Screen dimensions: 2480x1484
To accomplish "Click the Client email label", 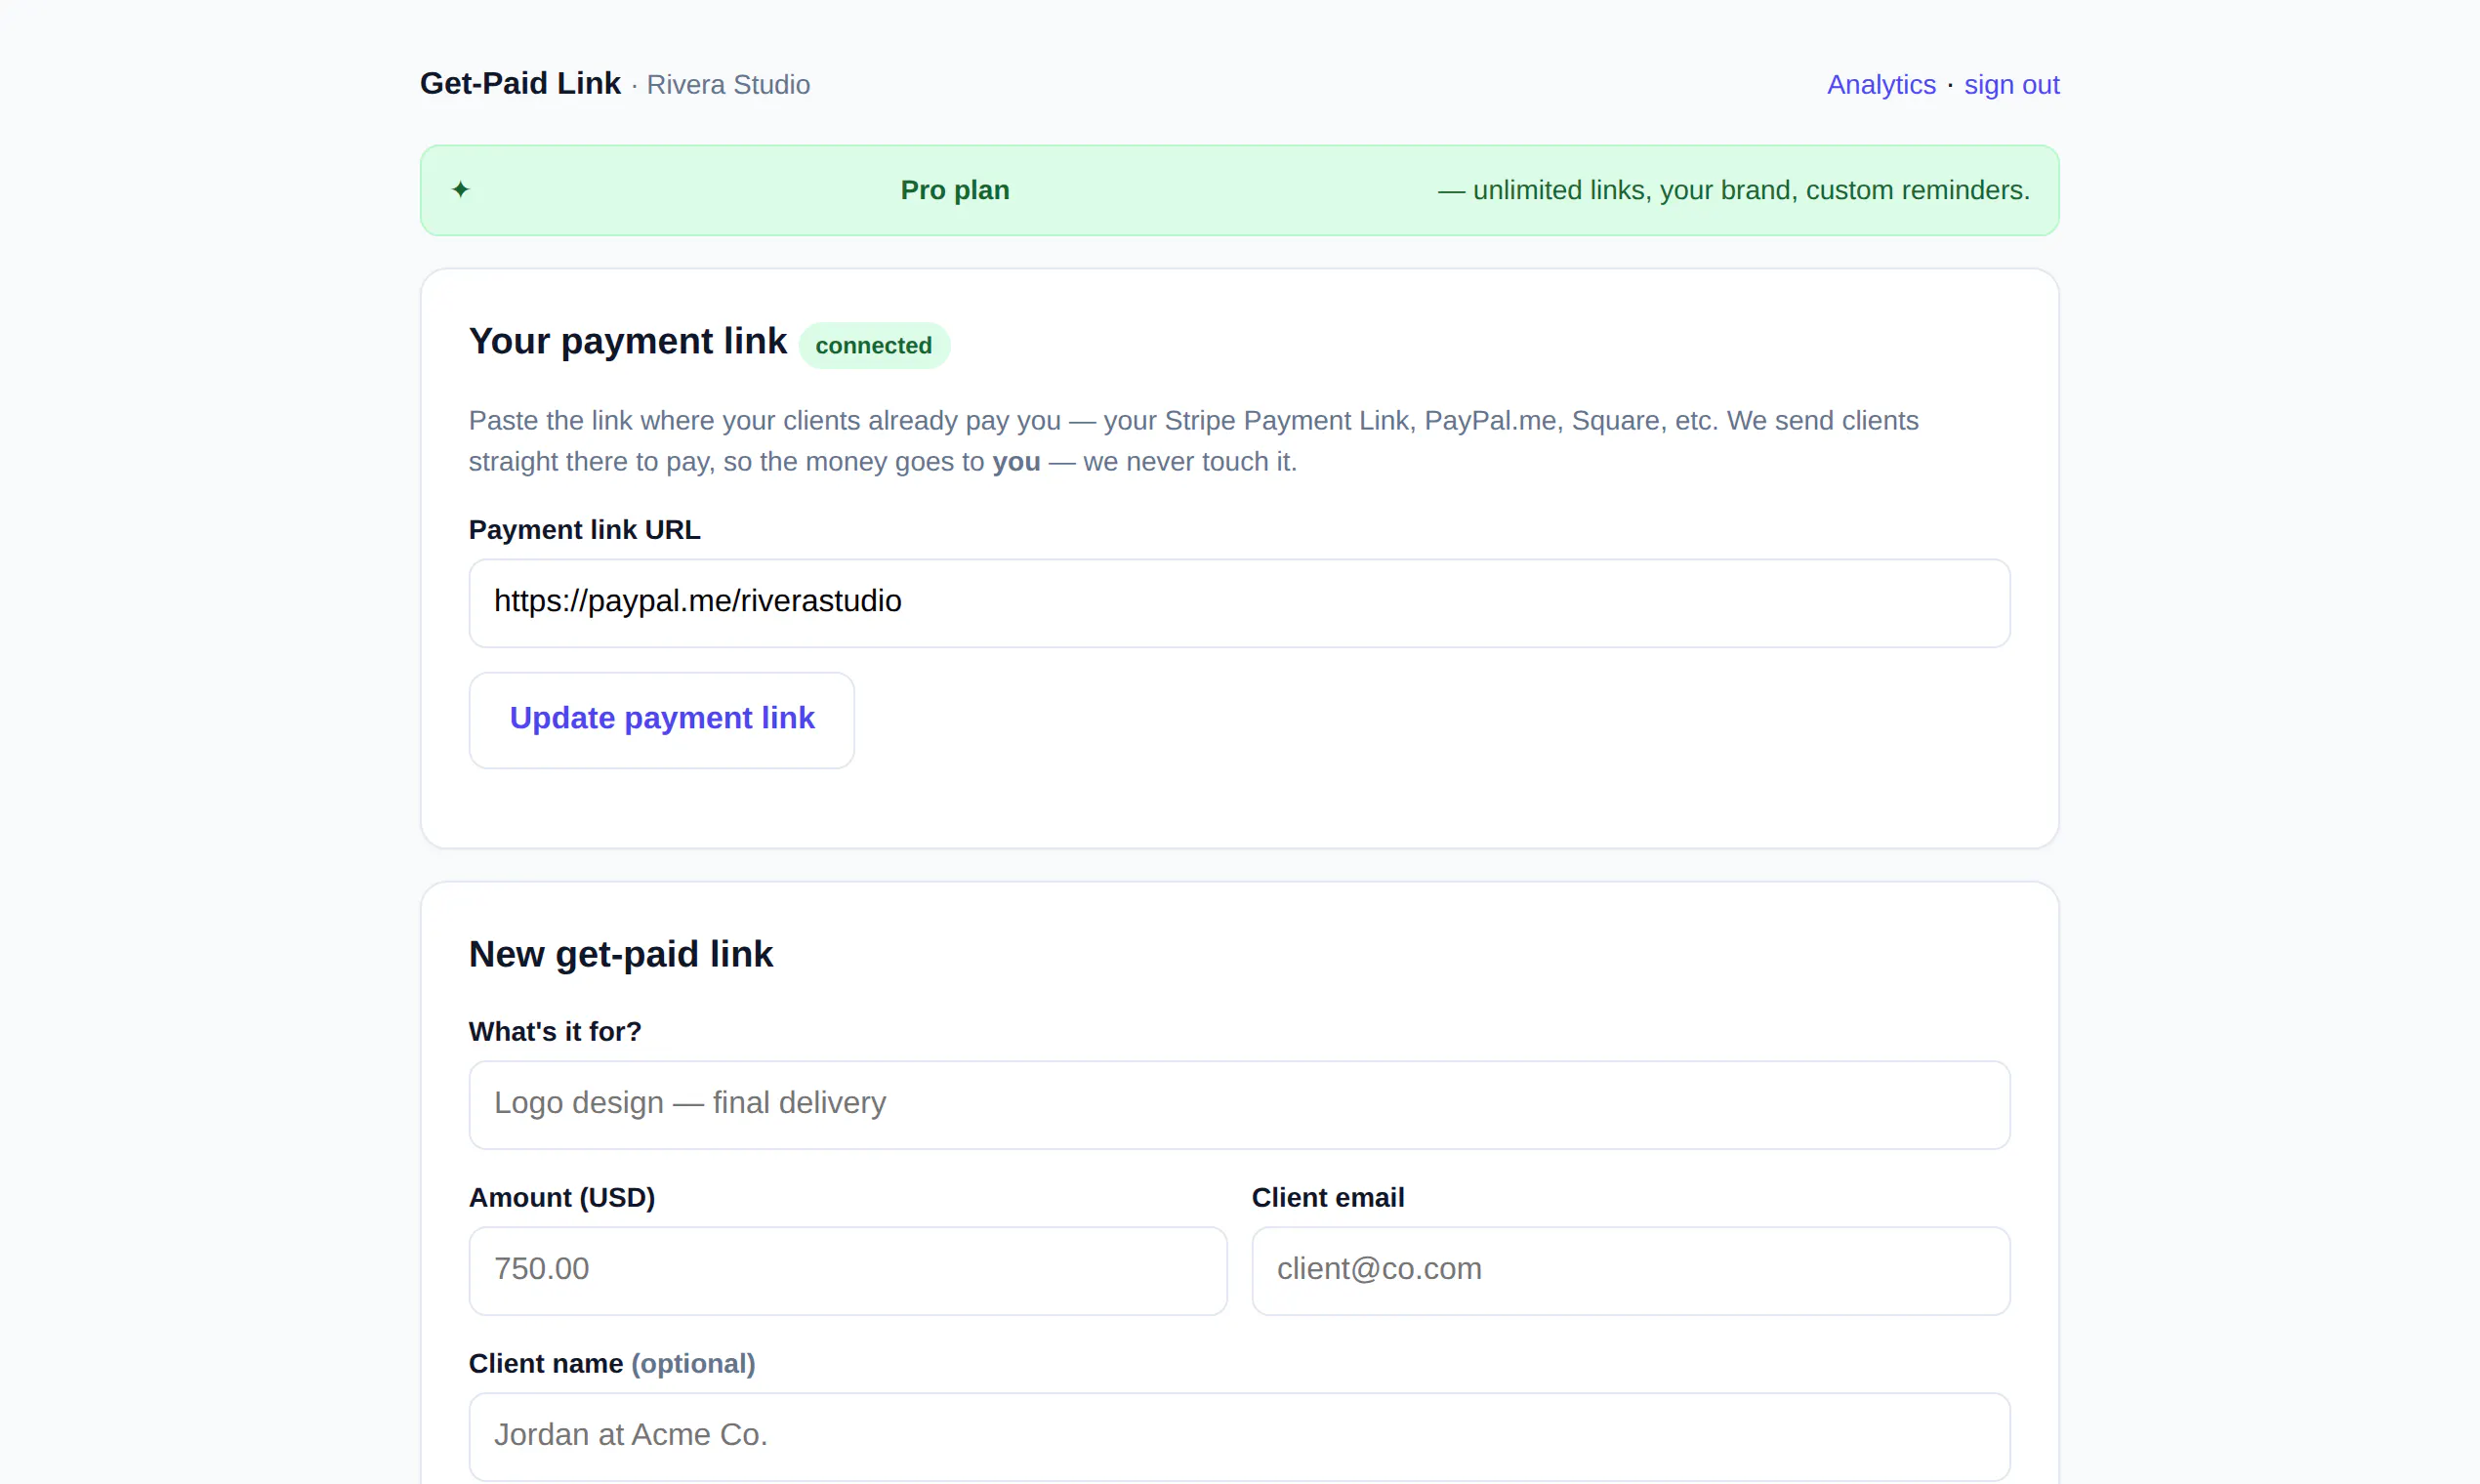I will coord(1328,1198).
